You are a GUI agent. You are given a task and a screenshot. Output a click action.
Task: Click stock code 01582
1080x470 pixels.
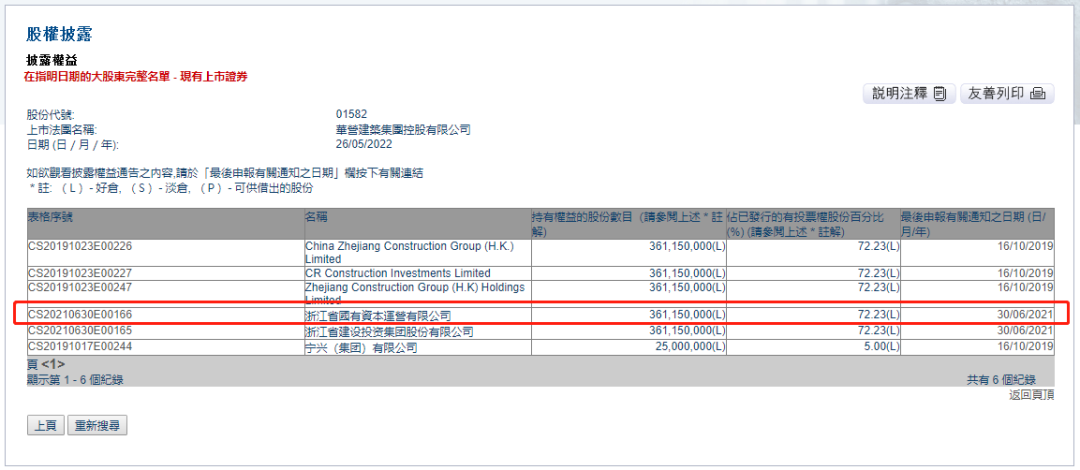351,114
